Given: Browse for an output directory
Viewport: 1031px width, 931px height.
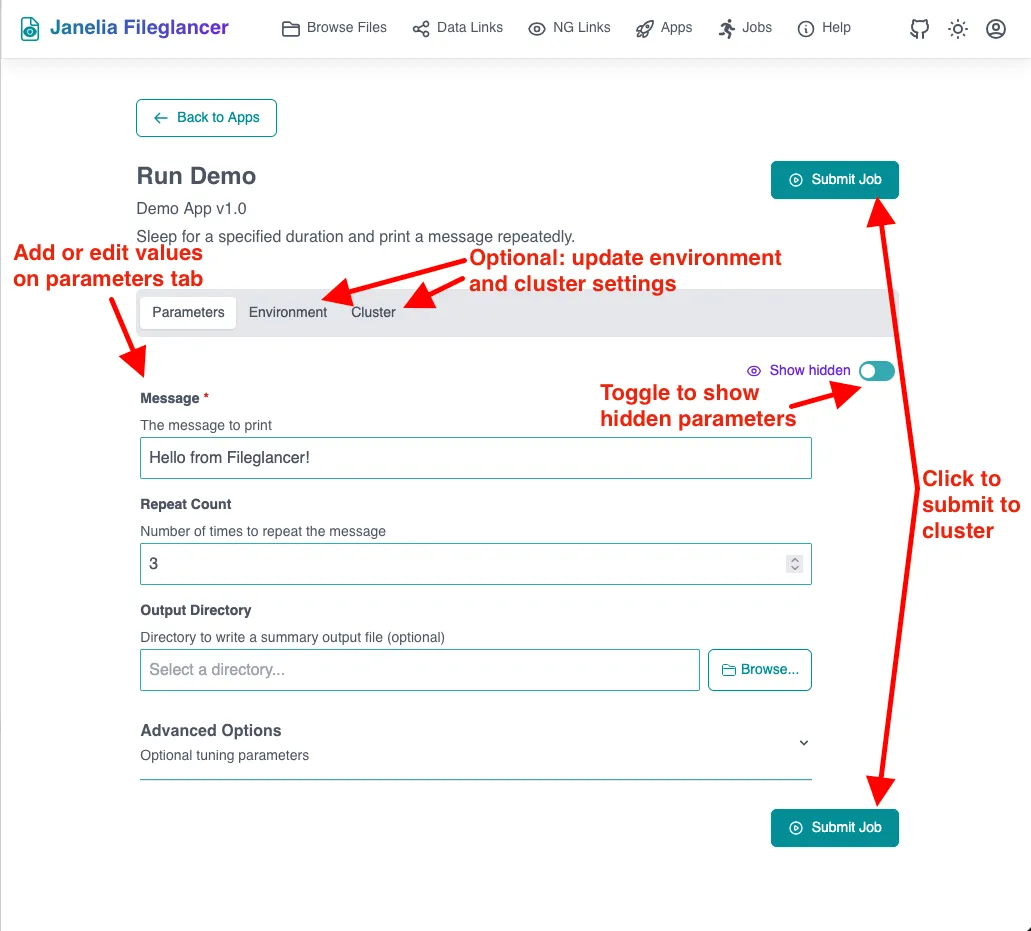Looking at the screenshot, I should (x=760, y=669).
